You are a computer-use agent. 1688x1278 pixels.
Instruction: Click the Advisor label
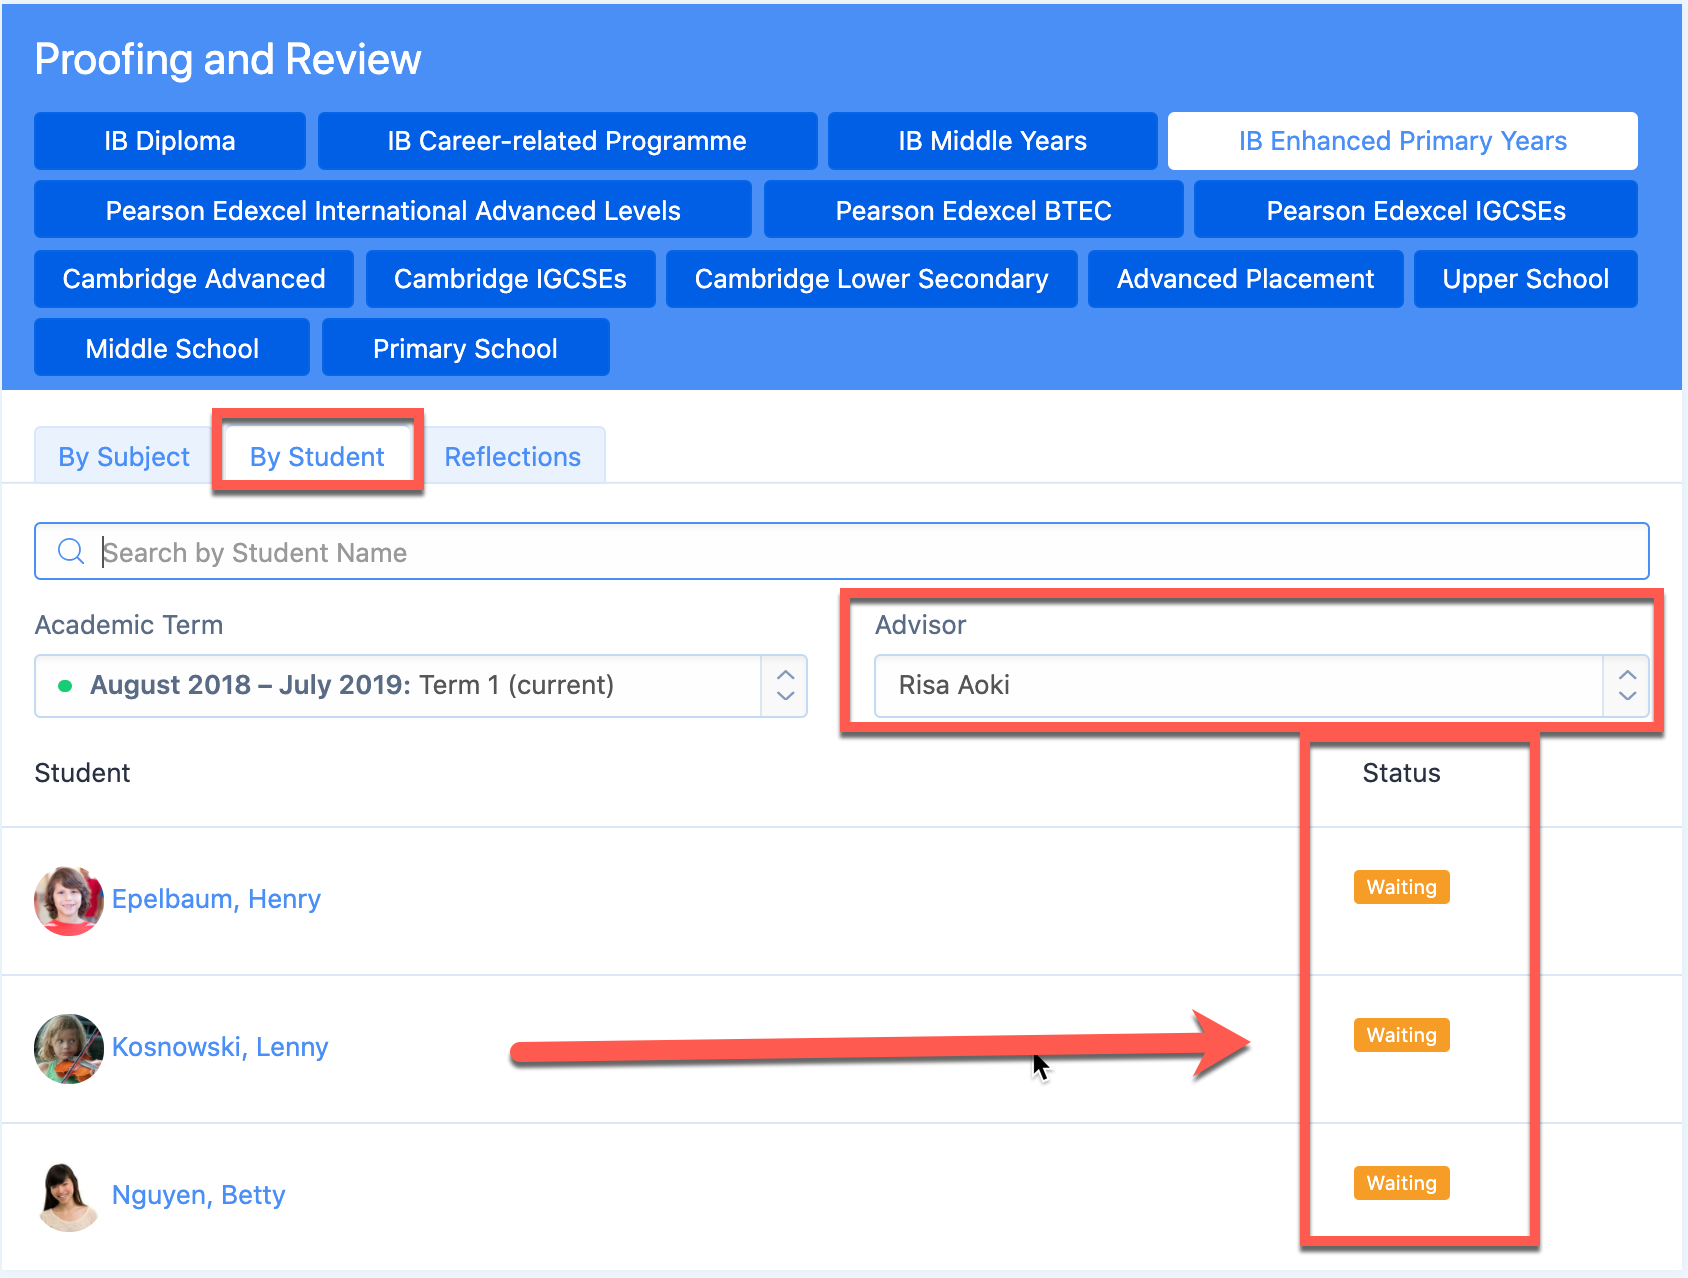click(x=920, y=625)
